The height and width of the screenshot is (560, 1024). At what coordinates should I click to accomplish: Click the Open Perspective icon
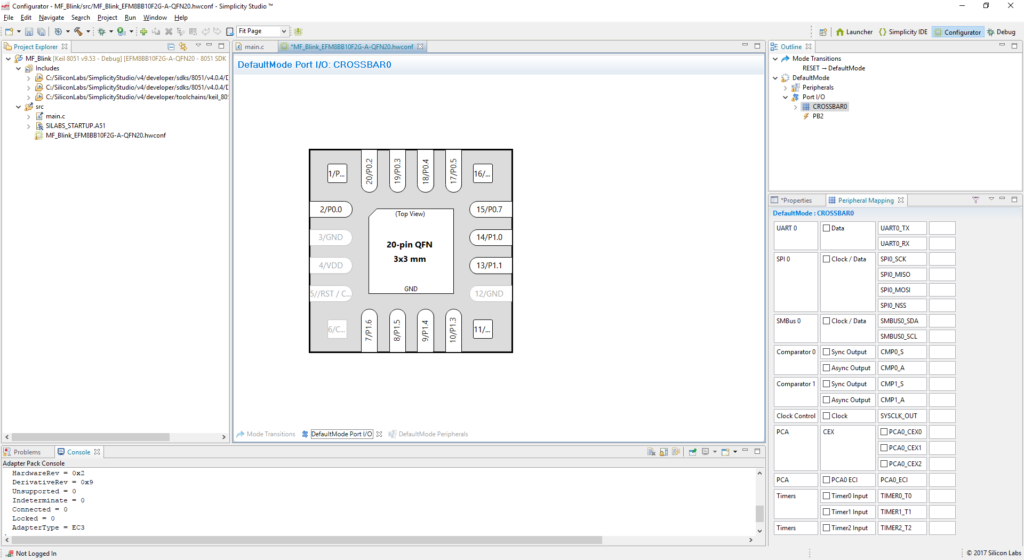[823, 32]
